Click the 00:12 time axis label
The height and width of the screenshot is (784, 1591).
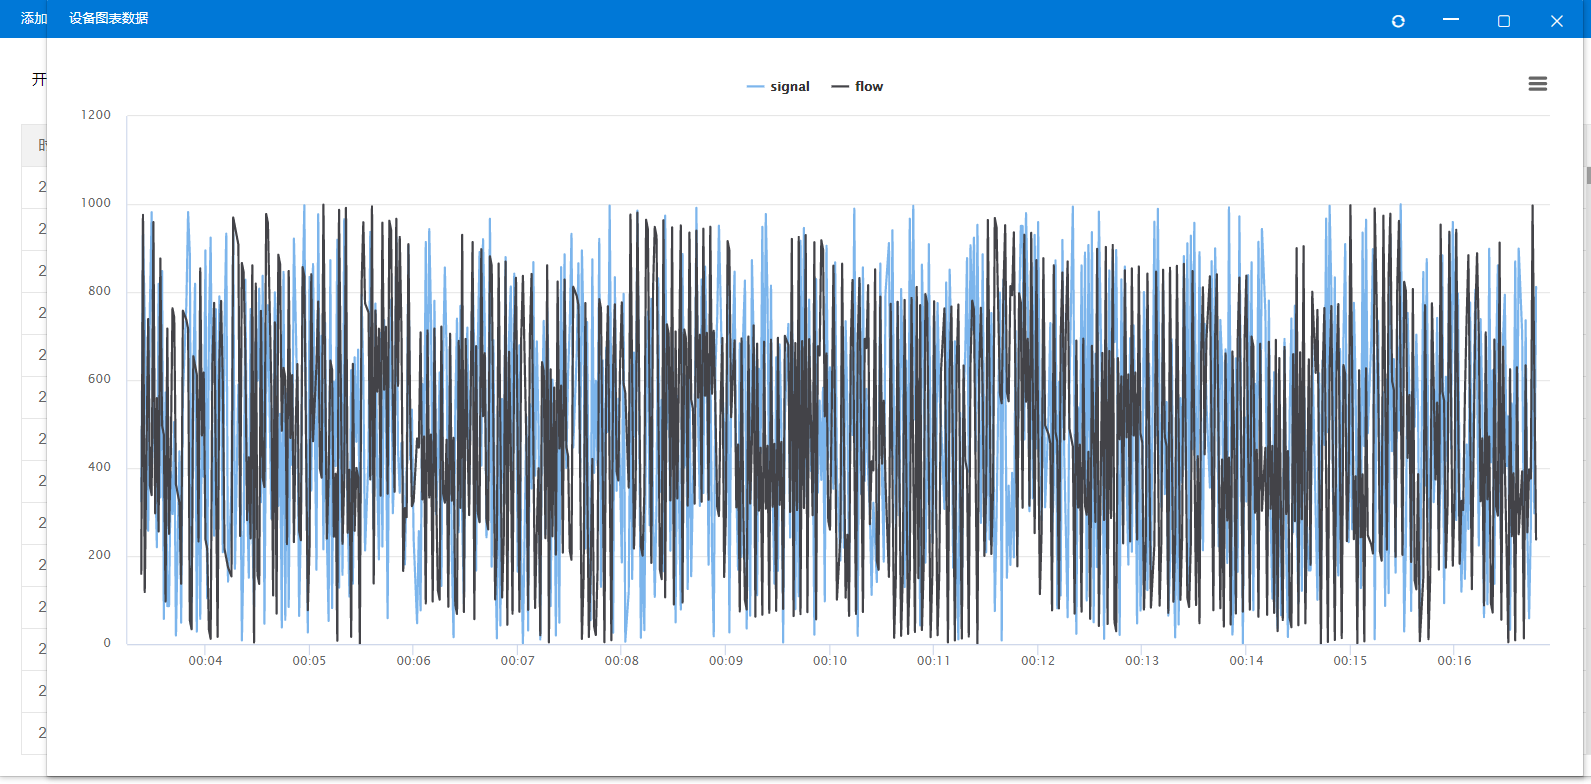tap(1037, 661)
